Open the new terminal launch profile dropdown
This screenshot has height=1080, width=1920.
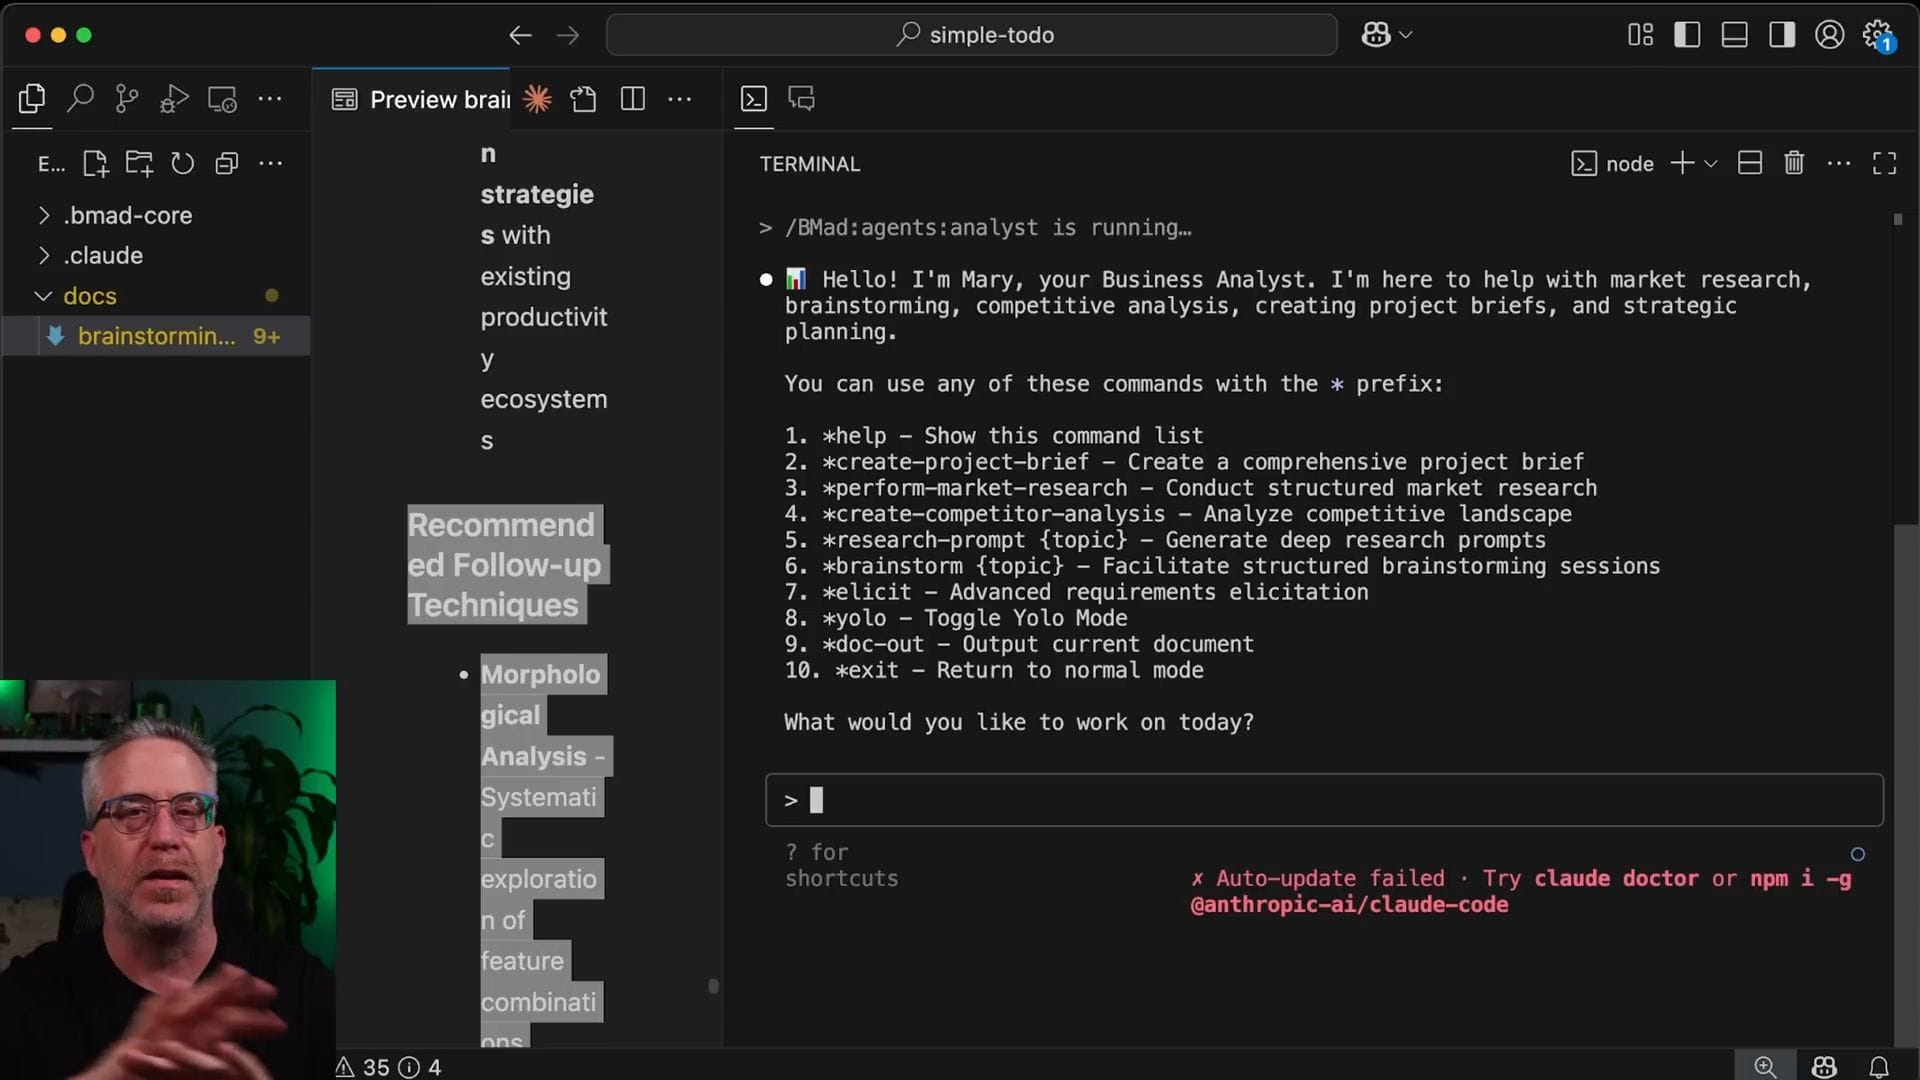1711,164
